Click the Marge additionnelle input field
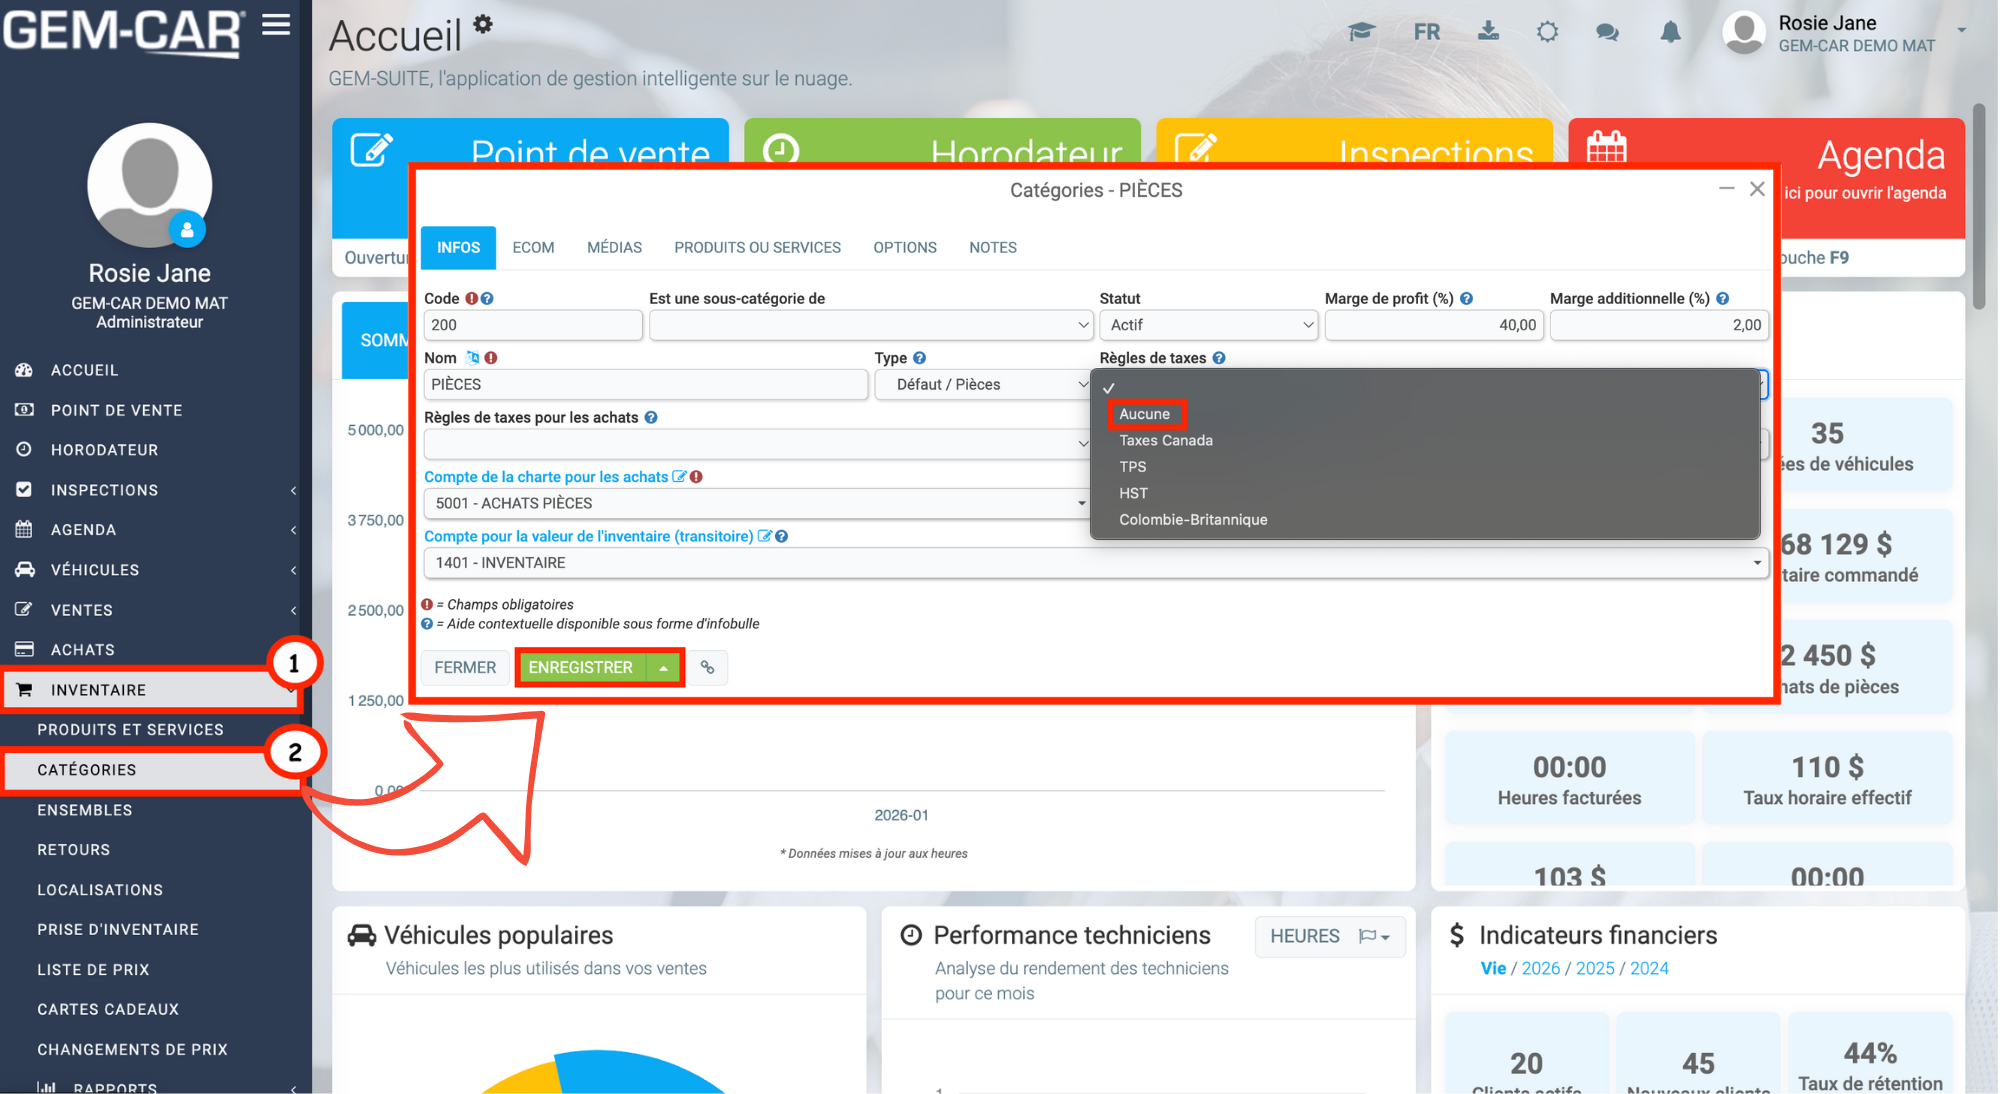Image resolution: width=2000 pixels, height=1094 pixels. pos(1658,325)
